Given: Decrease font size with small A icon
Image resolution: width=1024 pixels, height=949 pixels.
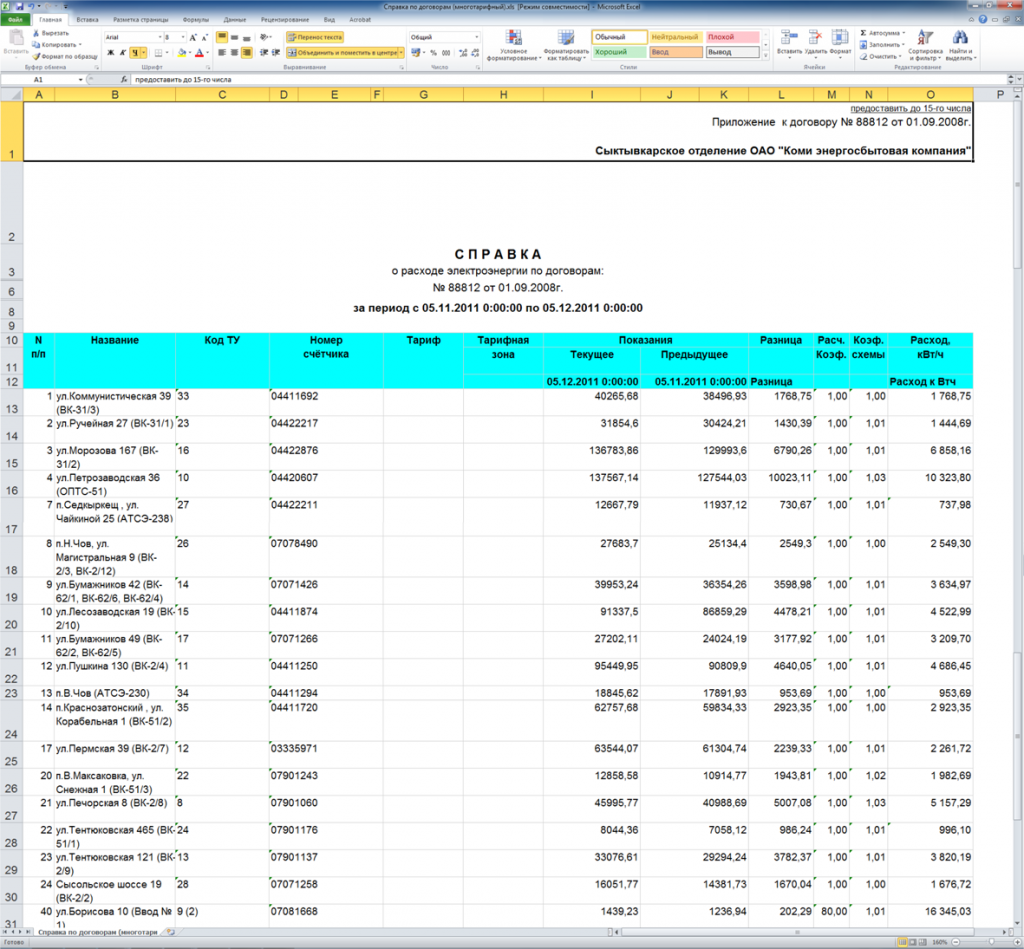Looking at the screenshot, I should [x=204, y=37].
